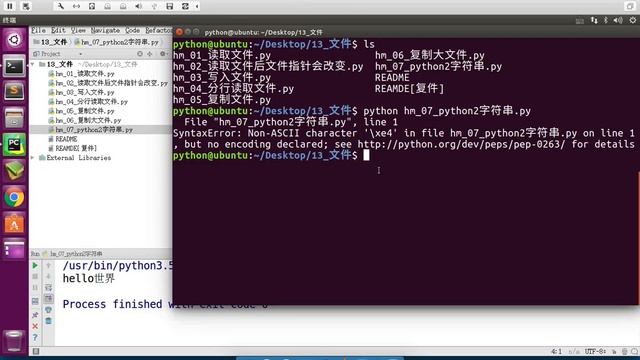Viewport: 640px width, 360px height.
Task: Open Ubuntu Software Center from launcher
Action: click(14, 224)
